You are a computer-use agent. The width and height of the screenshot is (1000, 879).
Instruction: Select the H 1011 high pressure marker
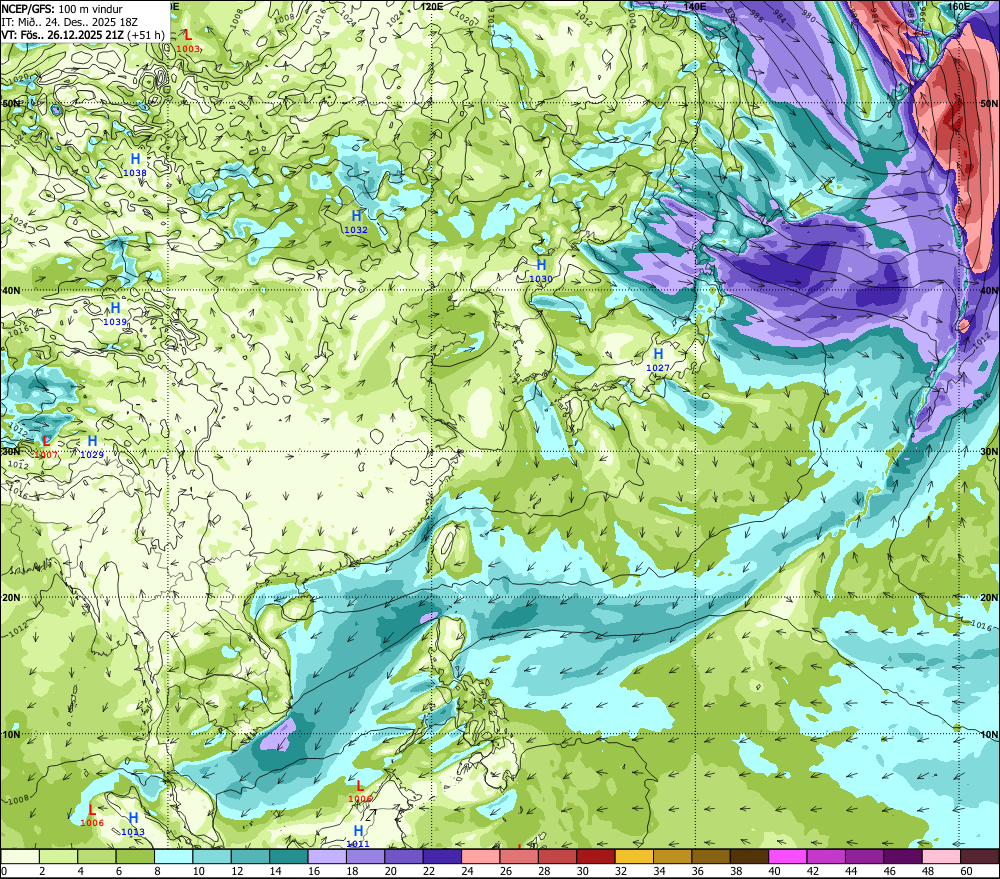[x=358, y=836]
